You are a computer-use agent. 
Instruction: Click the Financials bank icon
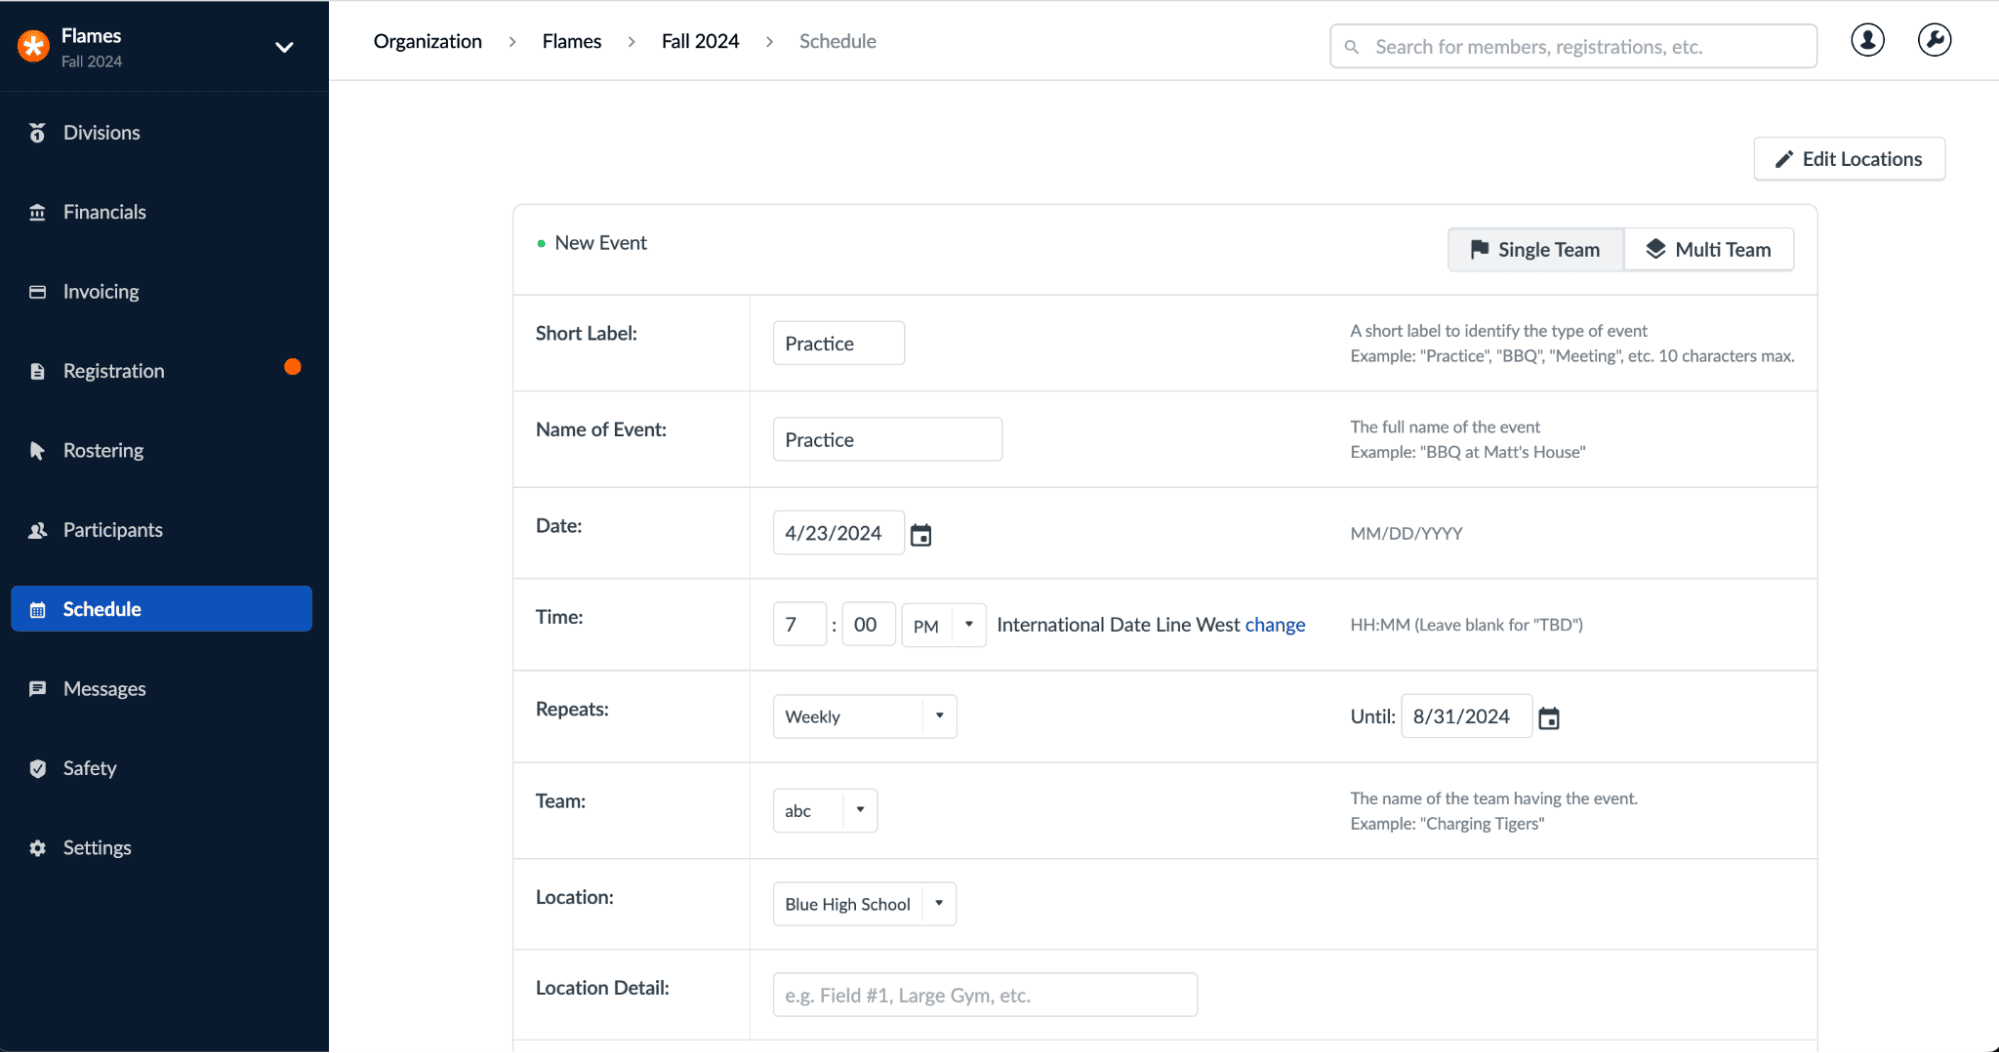pos(38,211)
